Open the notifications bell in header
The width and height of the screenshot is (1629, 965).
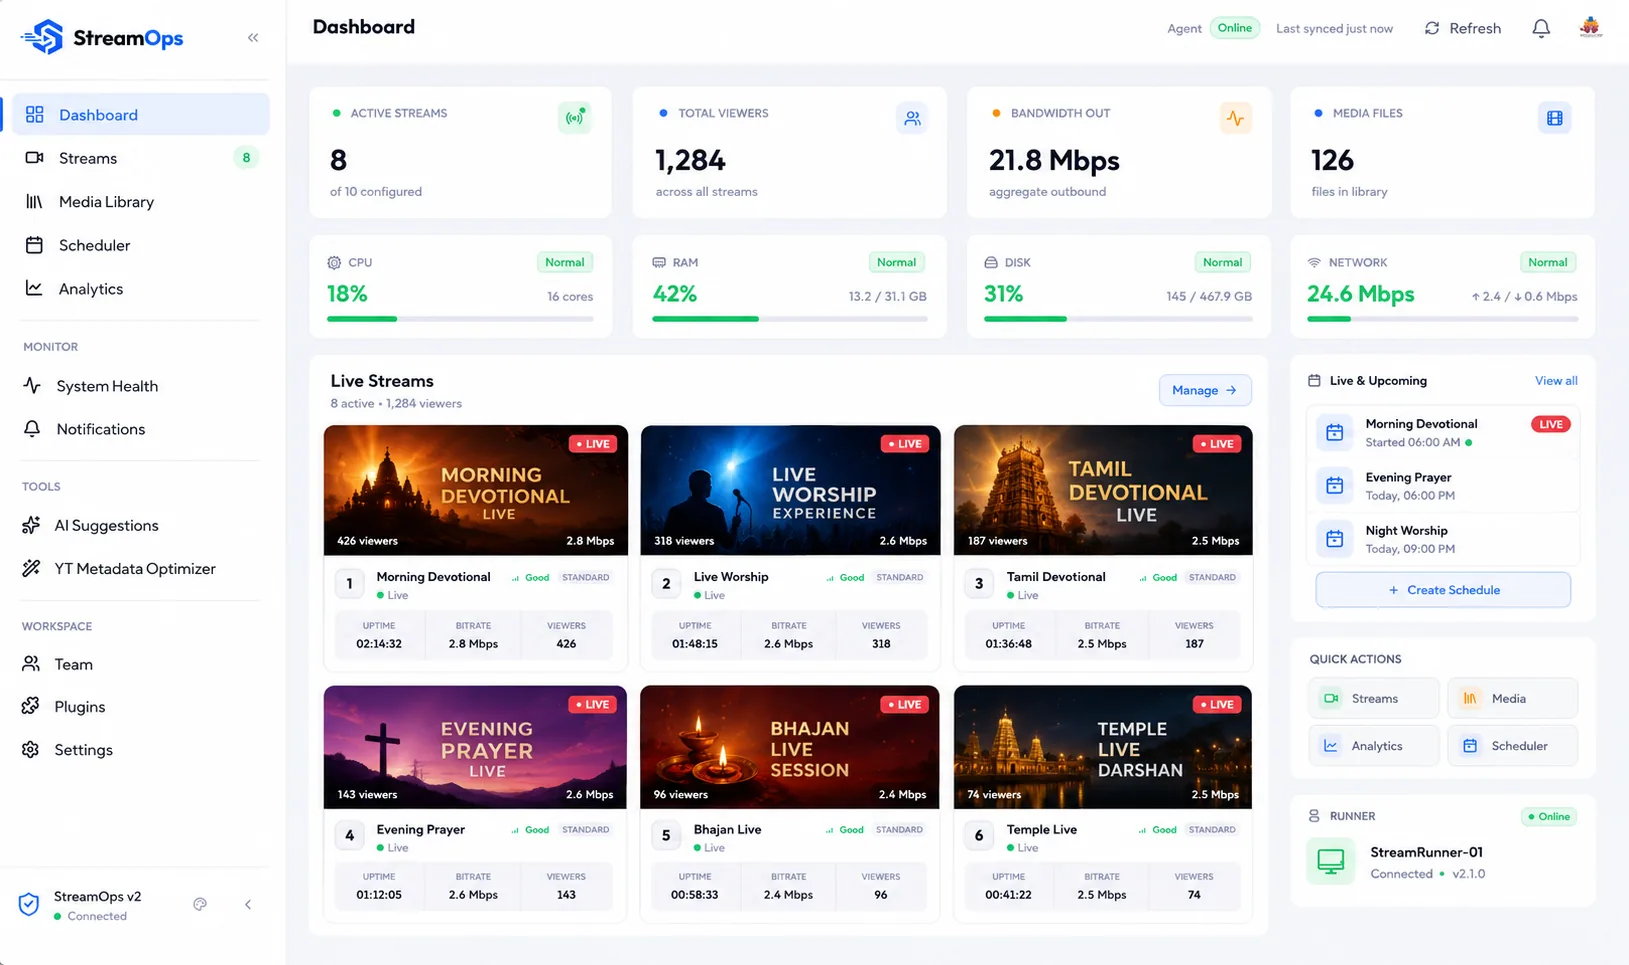1541,28
